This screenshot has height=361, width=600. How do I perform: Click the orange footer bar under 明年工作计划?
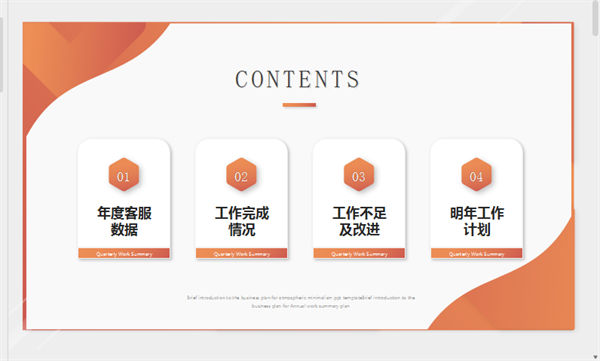477,253
